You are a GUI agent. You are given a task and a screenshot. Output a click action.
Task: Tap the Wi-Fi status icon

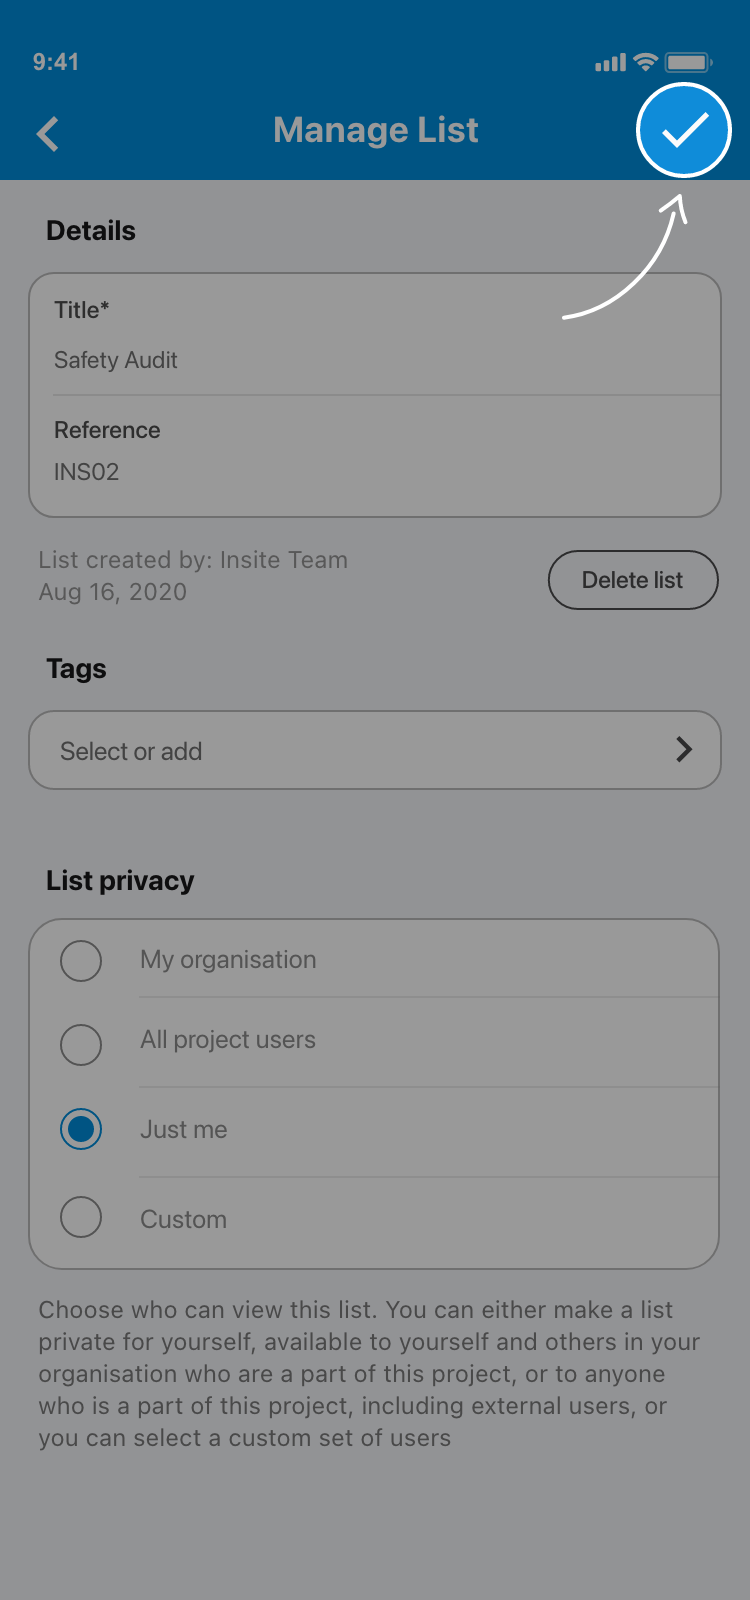[x=646, y=62]
